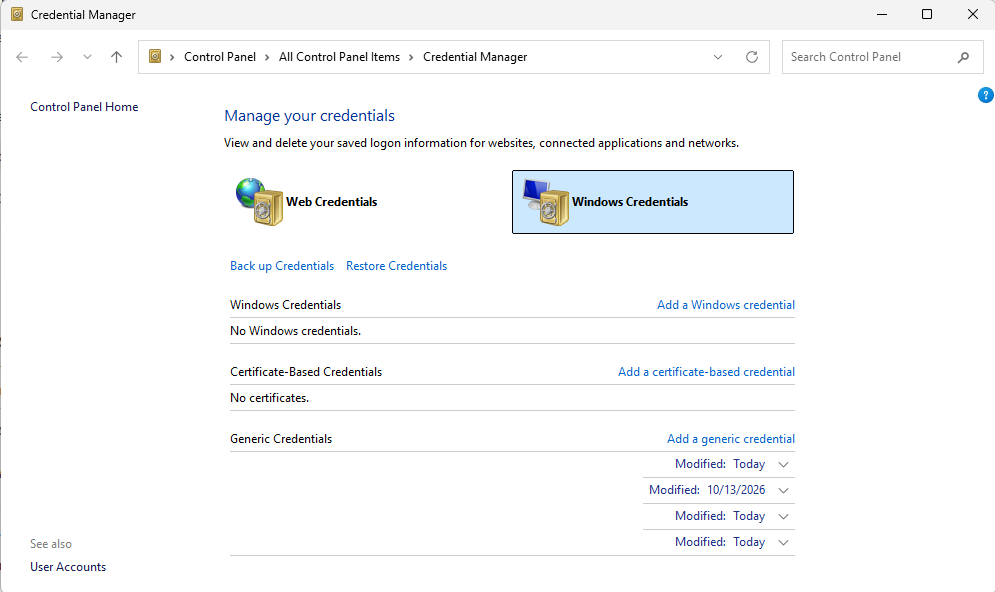Expand the chevron between Control Panel and All Control Panel Items
995x592 pixels.
[x=267, y=57]
